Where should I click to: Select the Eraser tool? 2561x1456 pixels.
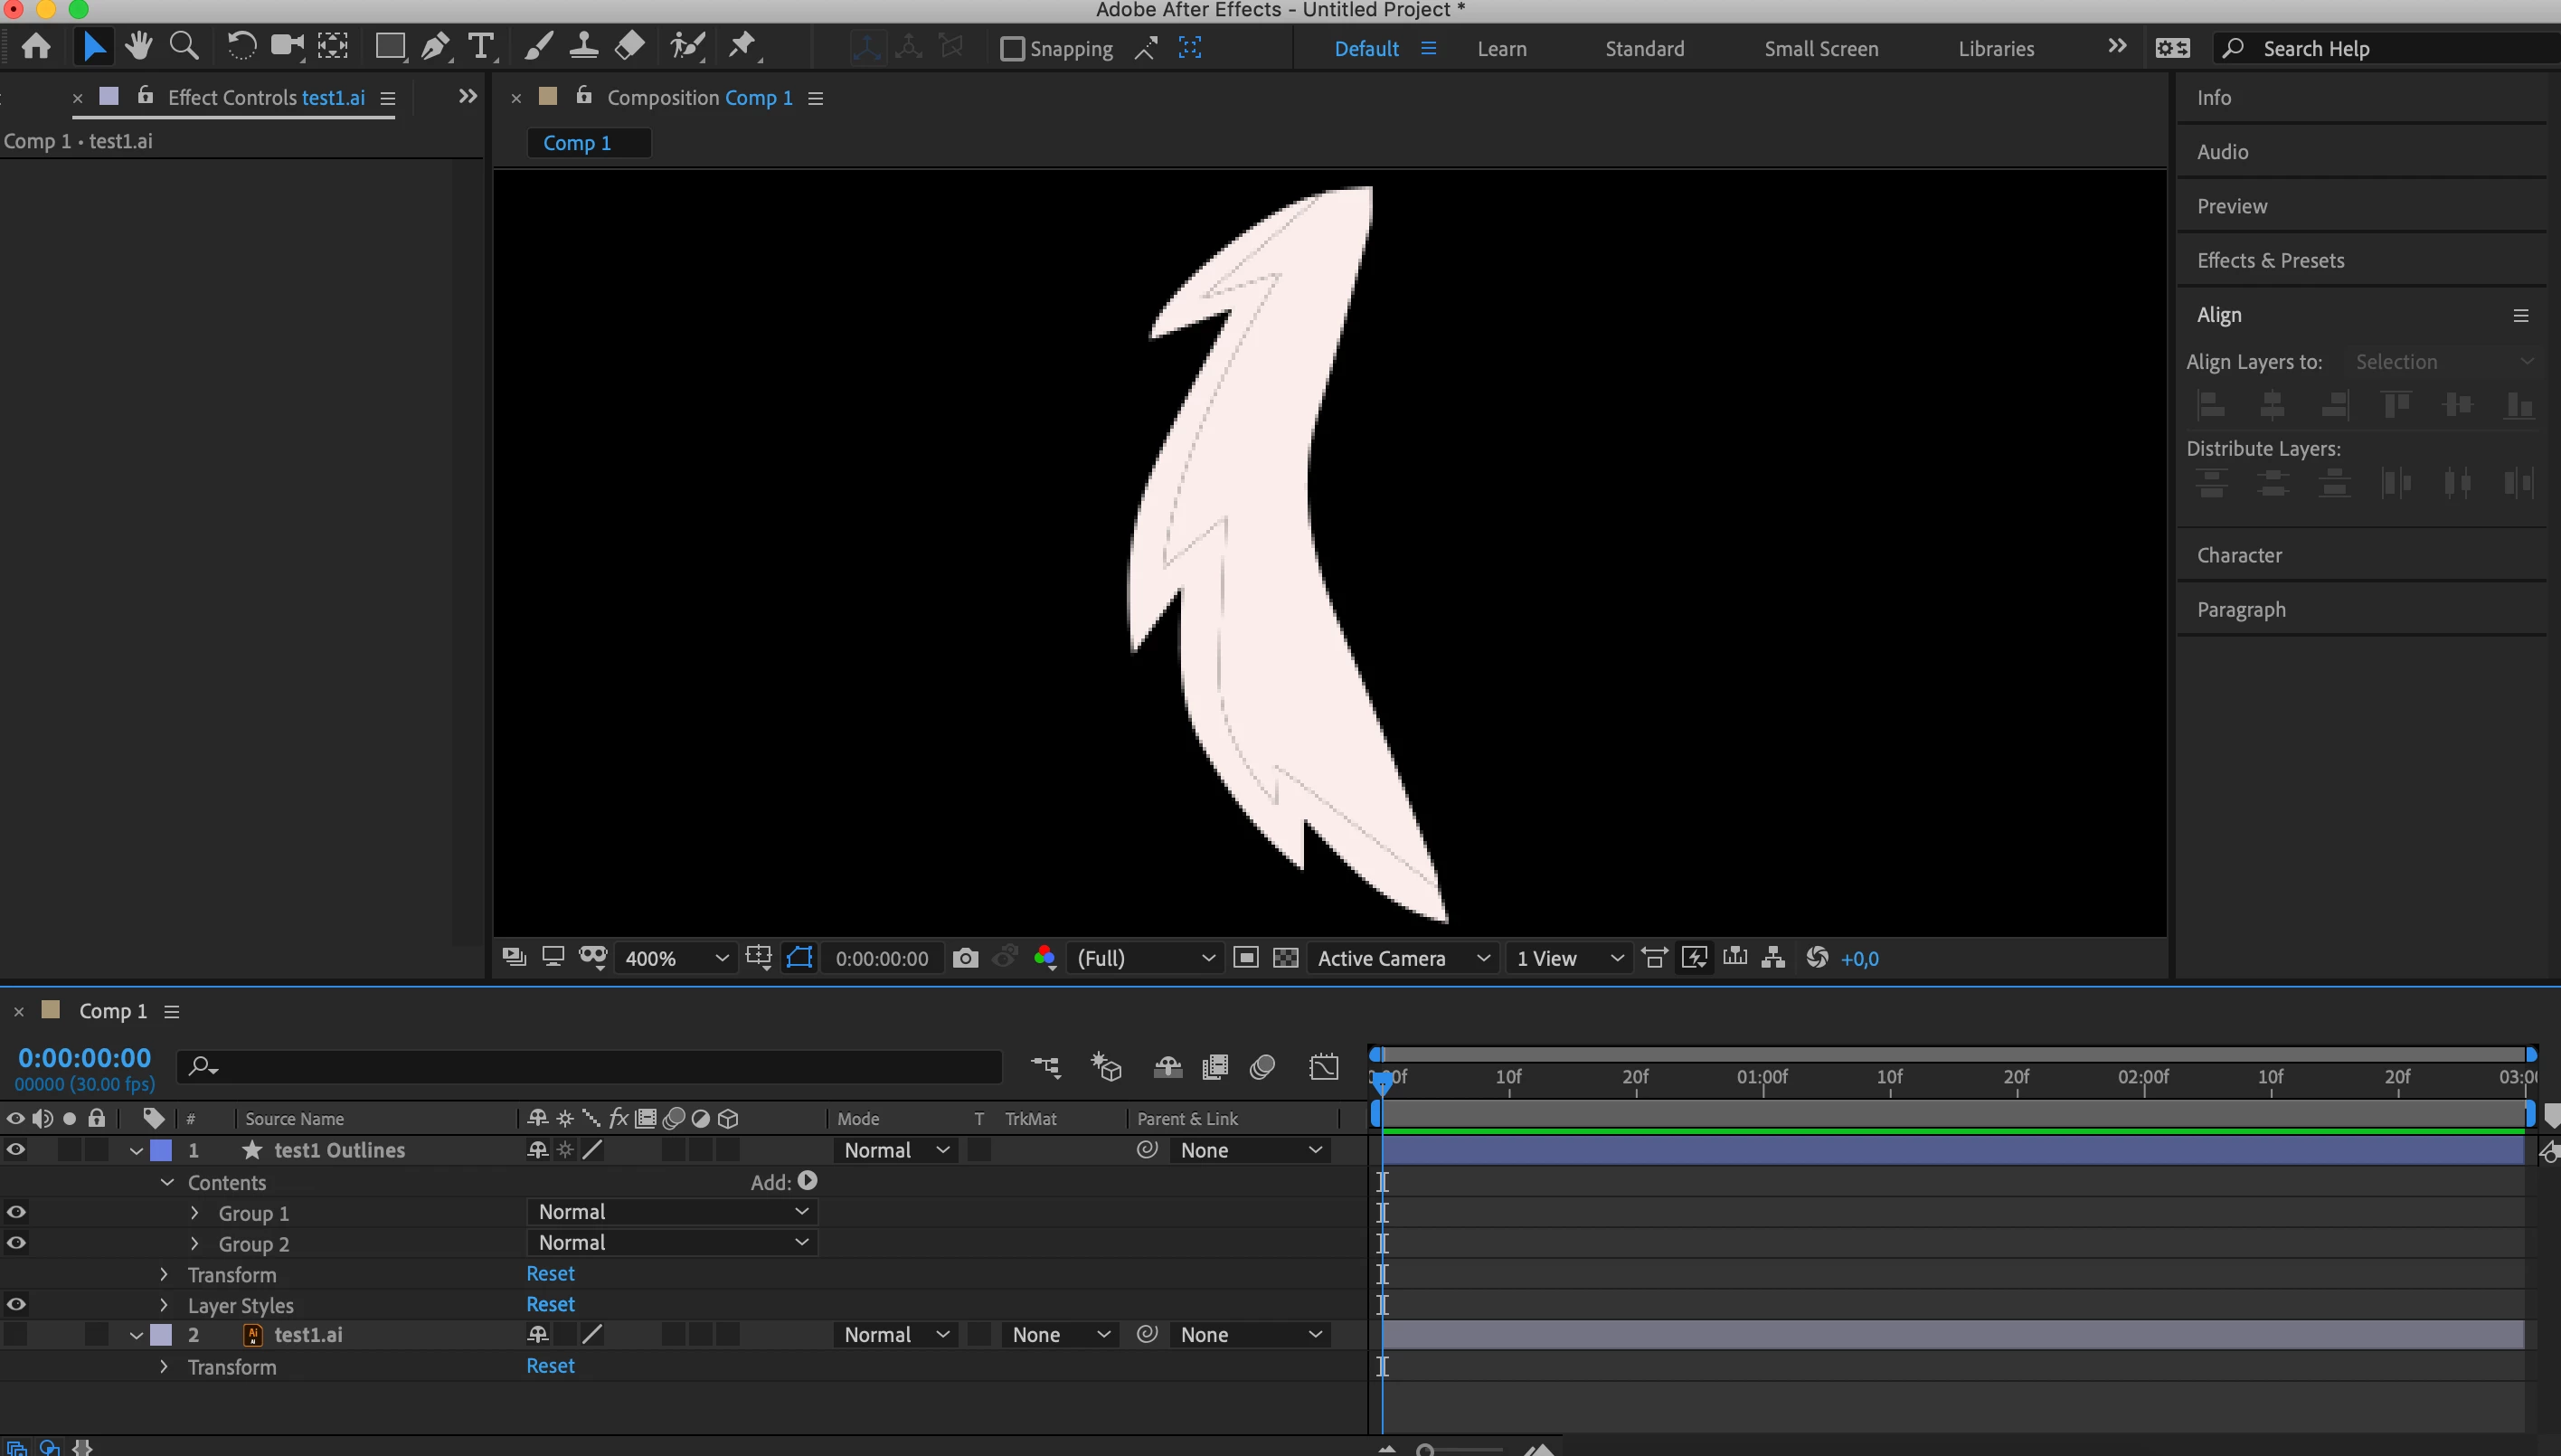(630, 47)
